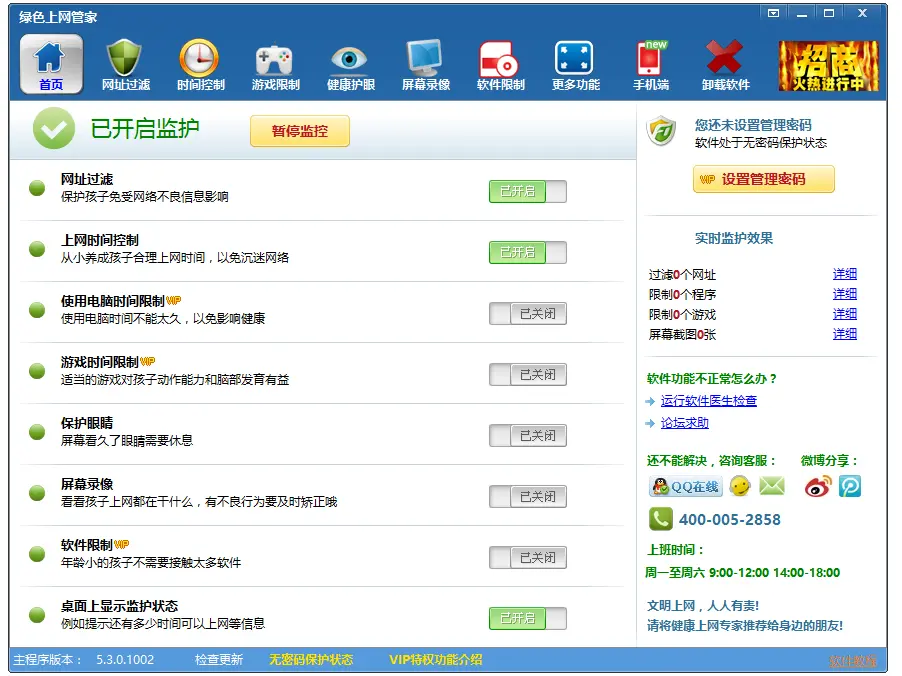Image resolution: width=902 pixels, height=676 pixels.
Task: Click the 暂停监控 button
Action: [299, 131]
